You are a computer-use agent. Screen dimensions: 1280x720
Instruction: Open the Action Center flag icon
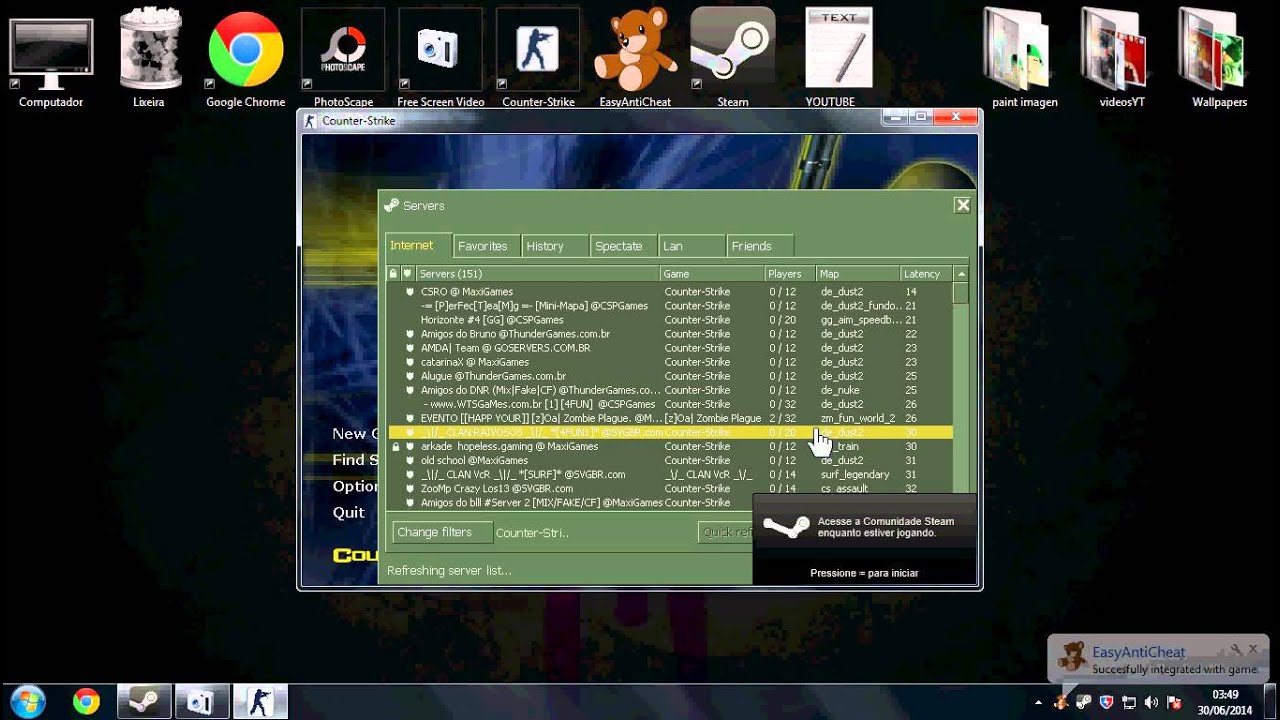(1175, 703)
